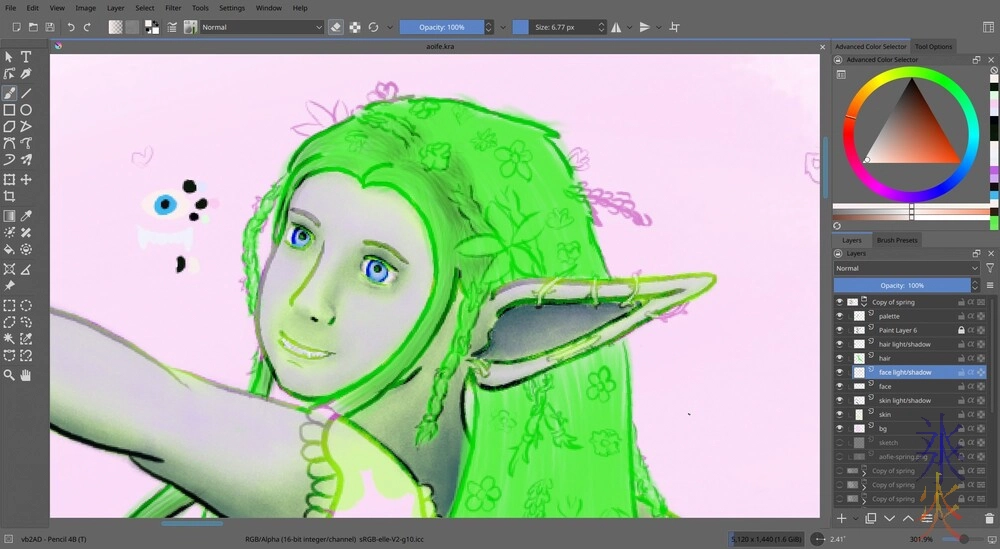This screenshot has height=549, width=1000.
Task: Pick the Rectangle shape tool
Action: coord(9,109)
